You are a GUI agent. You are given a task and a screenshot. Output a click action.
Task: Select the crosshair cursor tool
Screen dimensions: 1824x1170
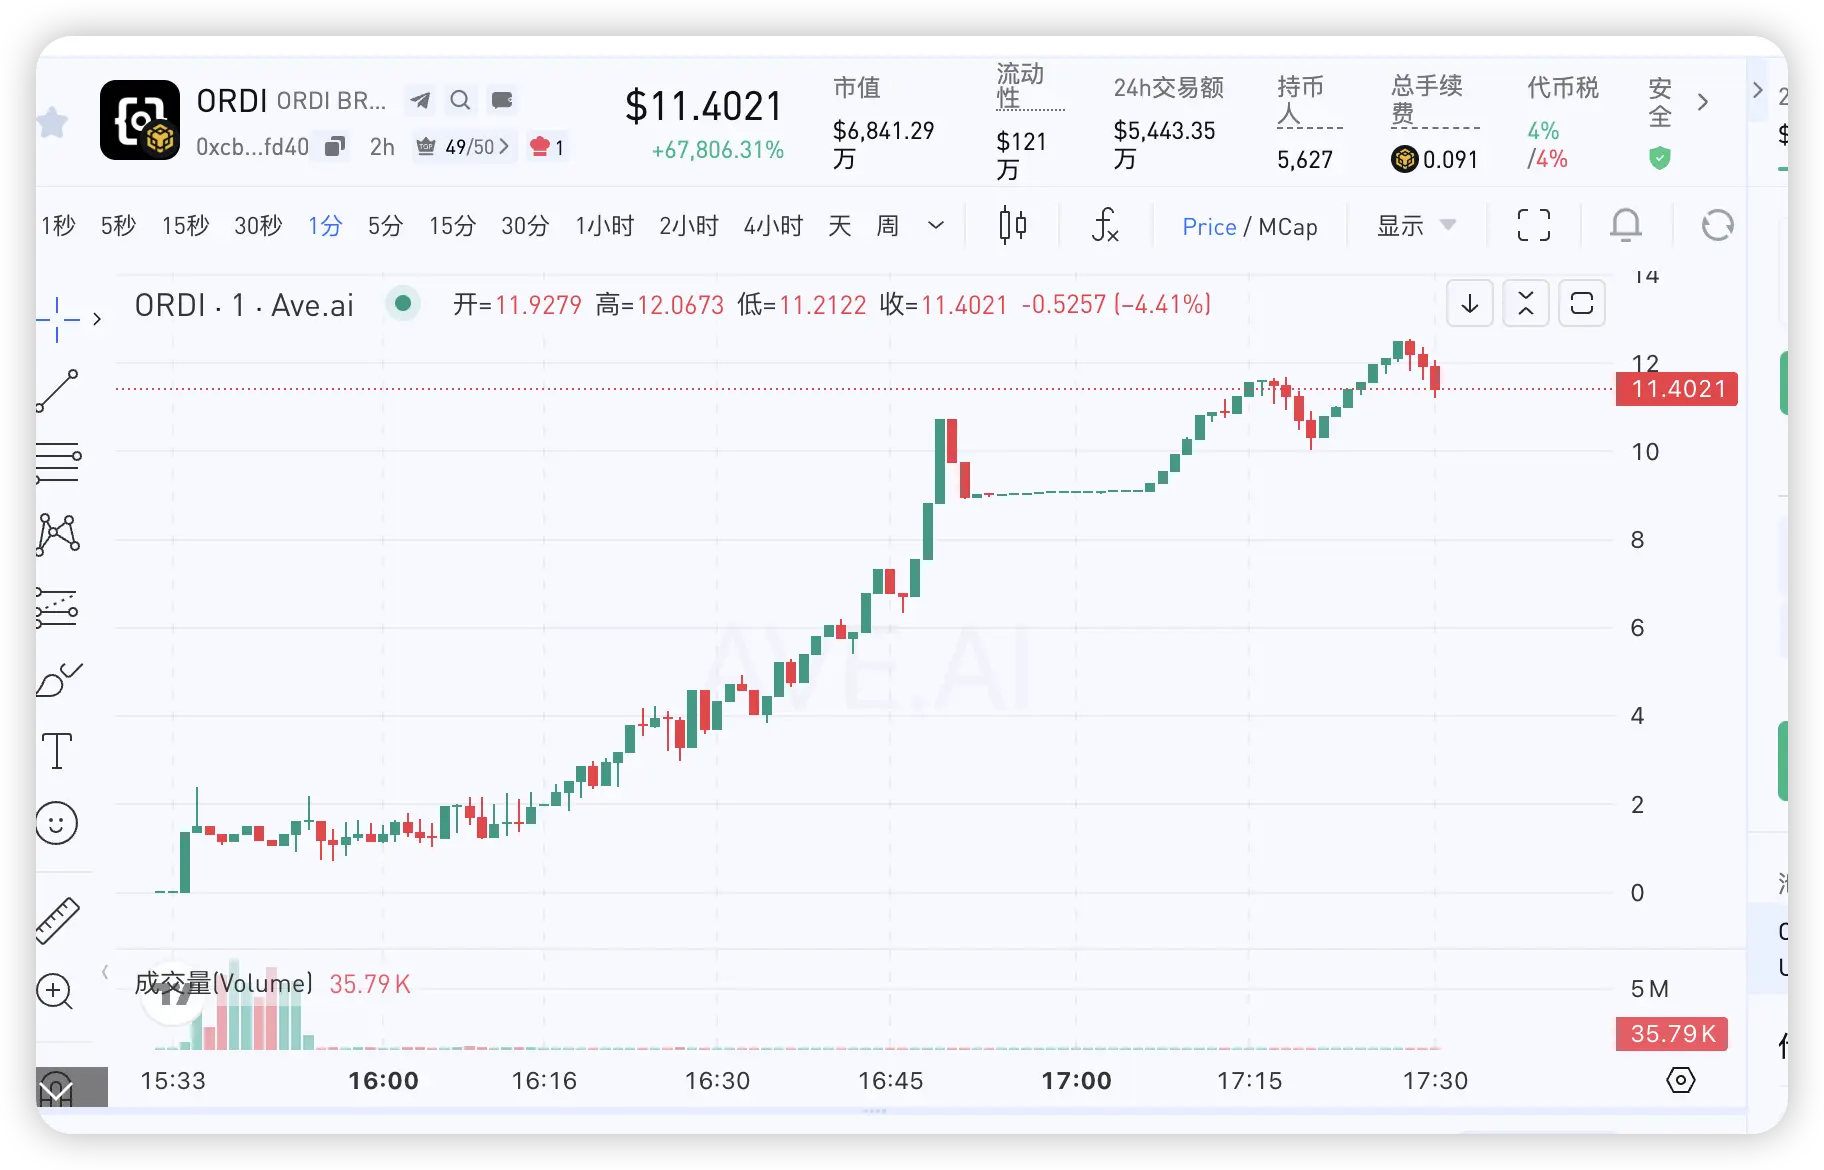pos(57,319)
